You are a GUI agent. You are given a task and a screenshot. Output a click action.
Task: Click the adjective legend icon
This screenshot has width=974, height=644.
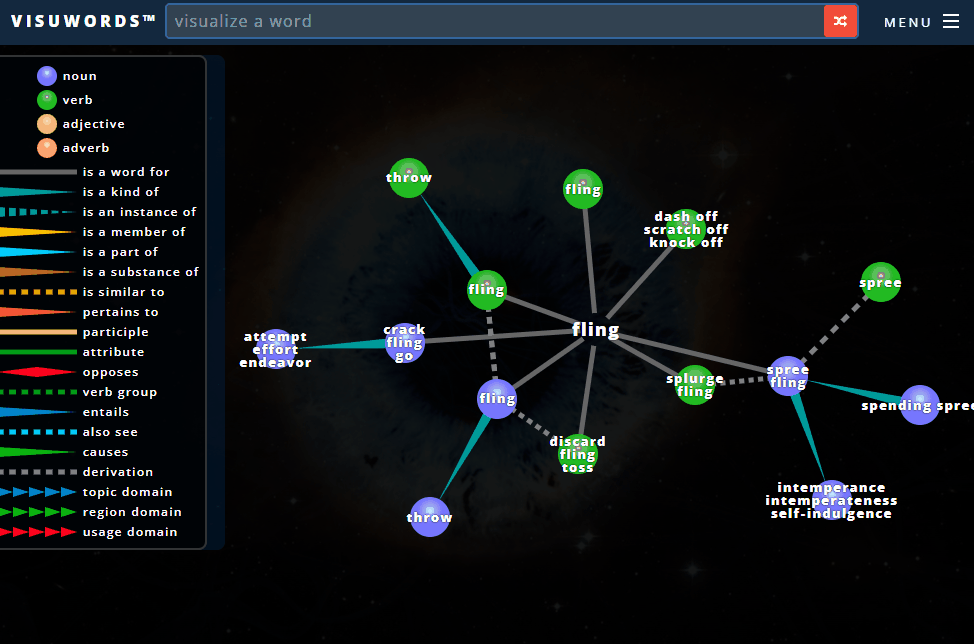46,123
